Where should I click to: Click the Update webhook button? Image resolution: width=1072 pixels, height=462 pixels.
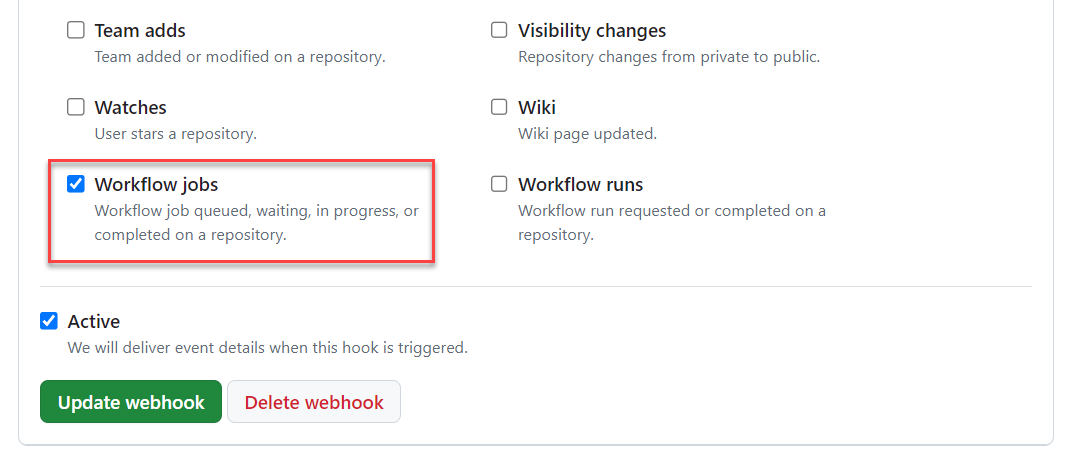(131, 402)
